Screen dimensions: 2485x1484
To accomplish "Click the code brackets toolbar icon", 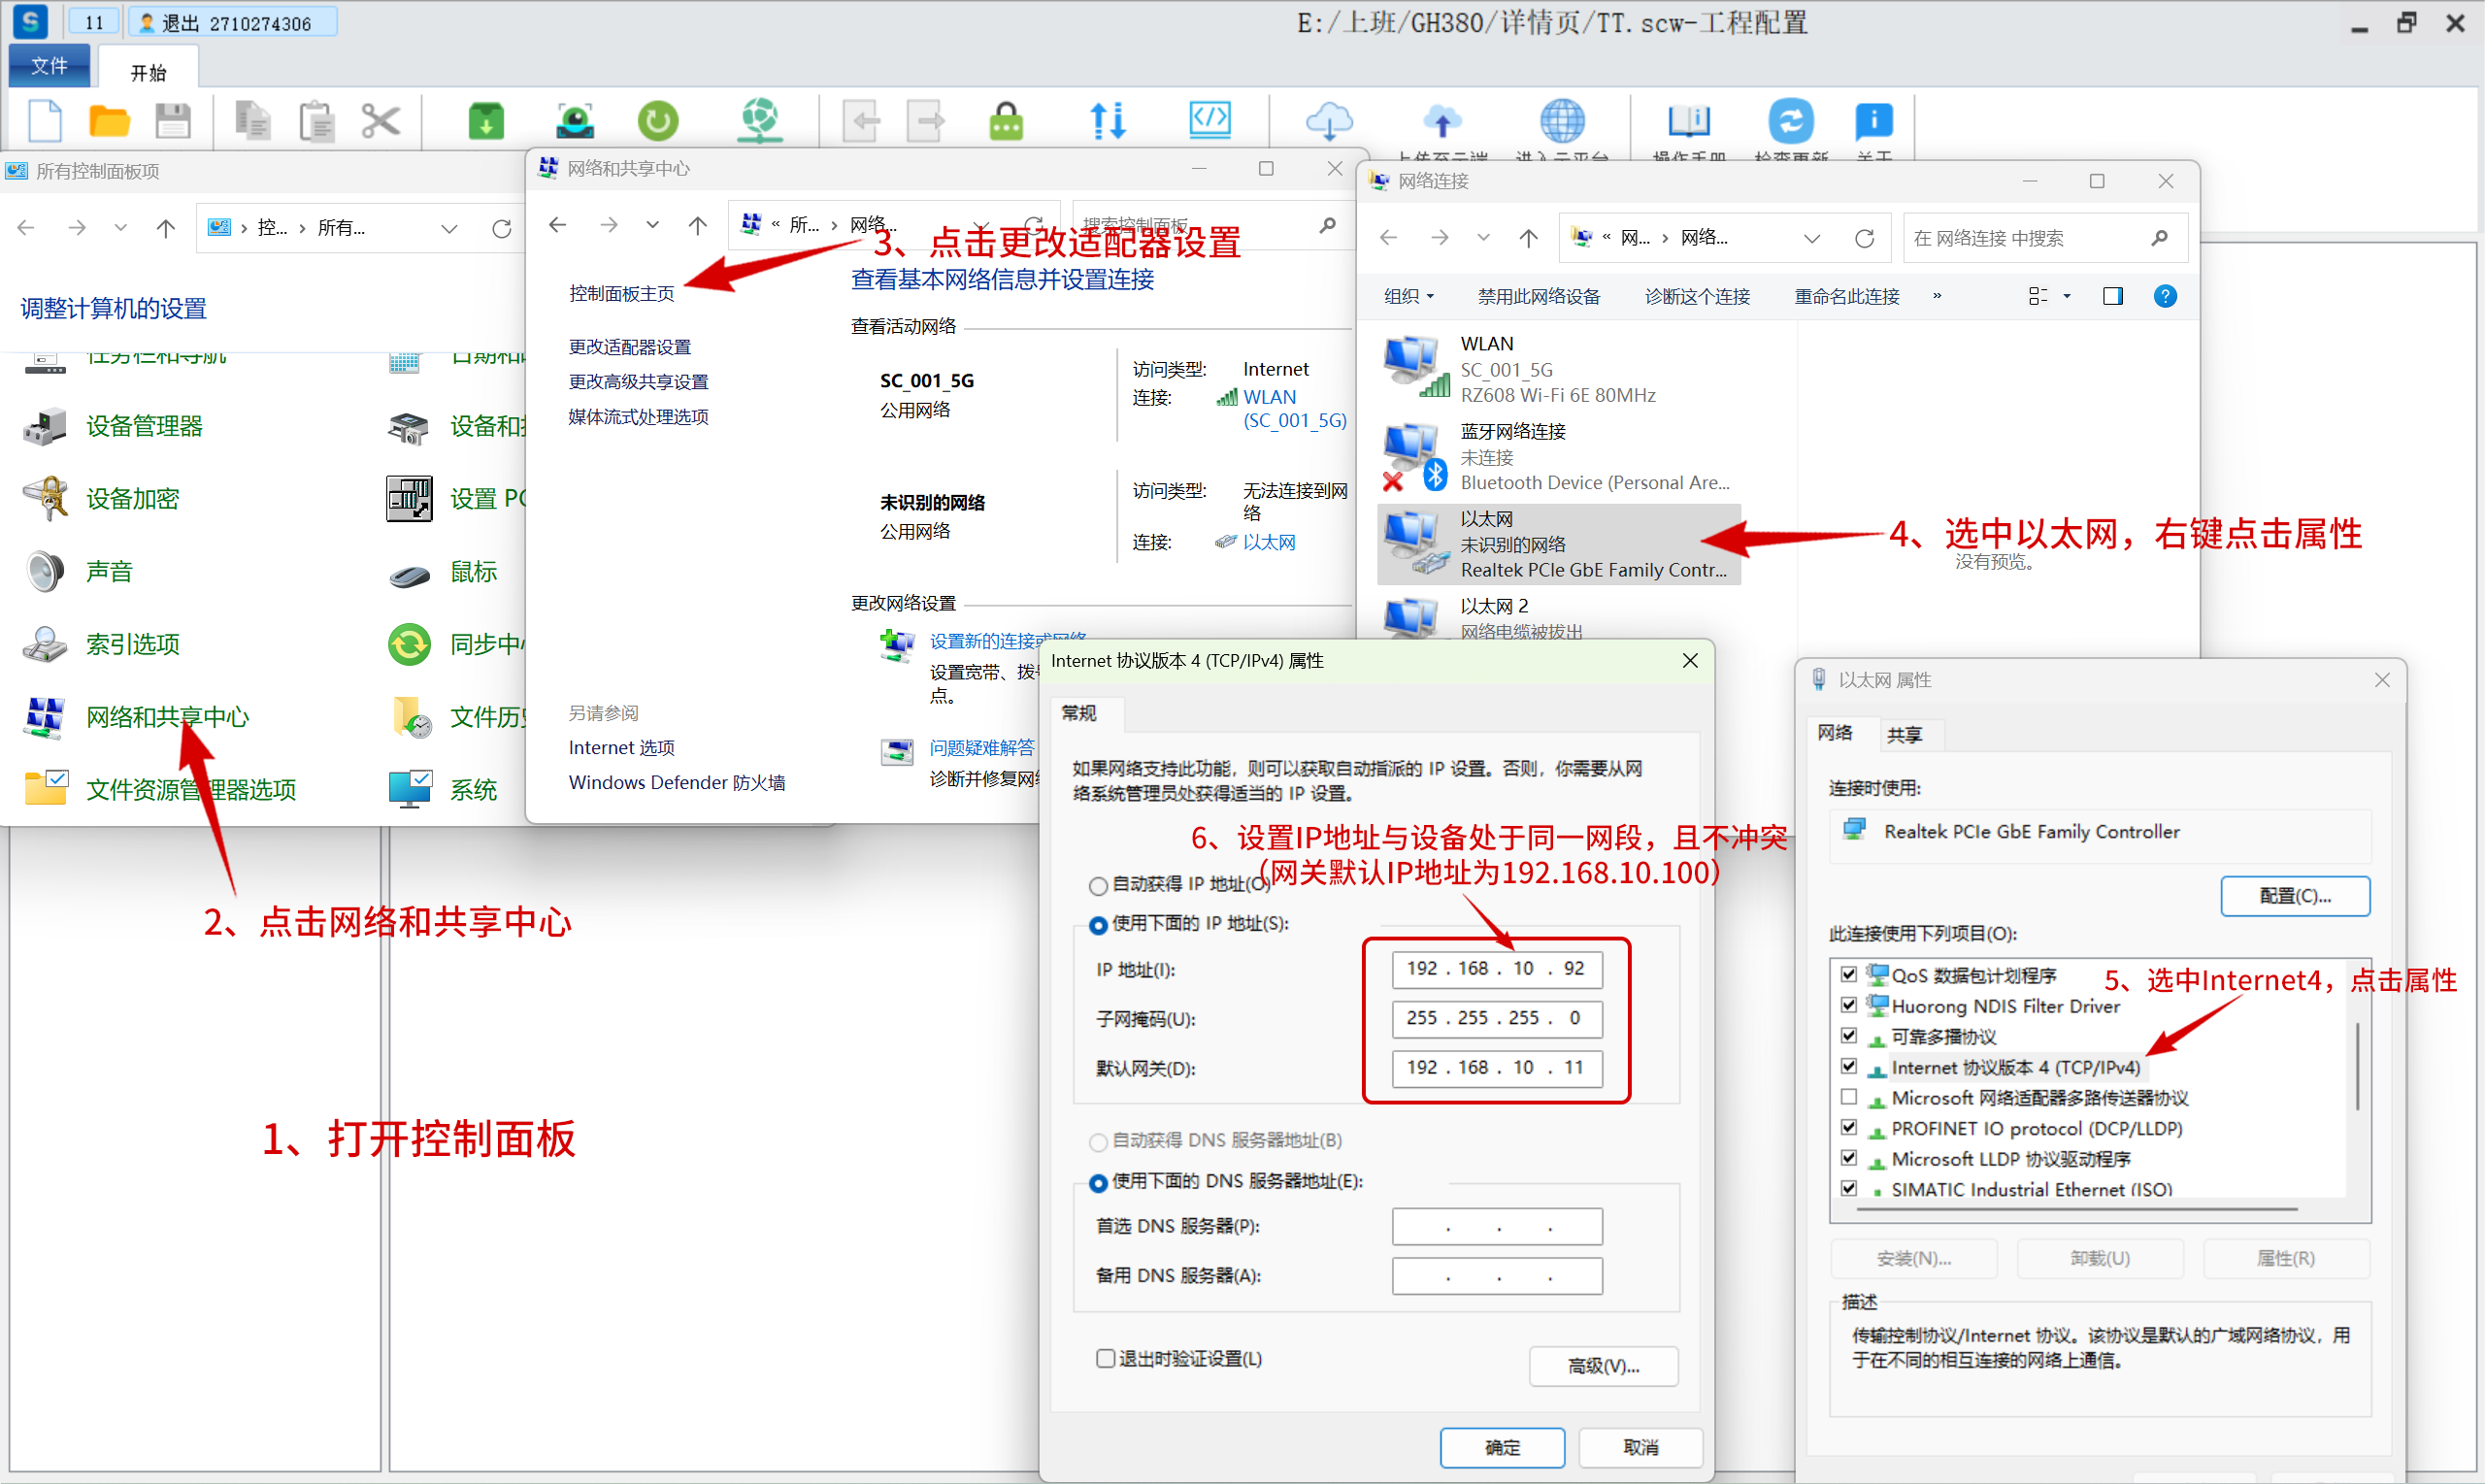I will click(1210, 120).
